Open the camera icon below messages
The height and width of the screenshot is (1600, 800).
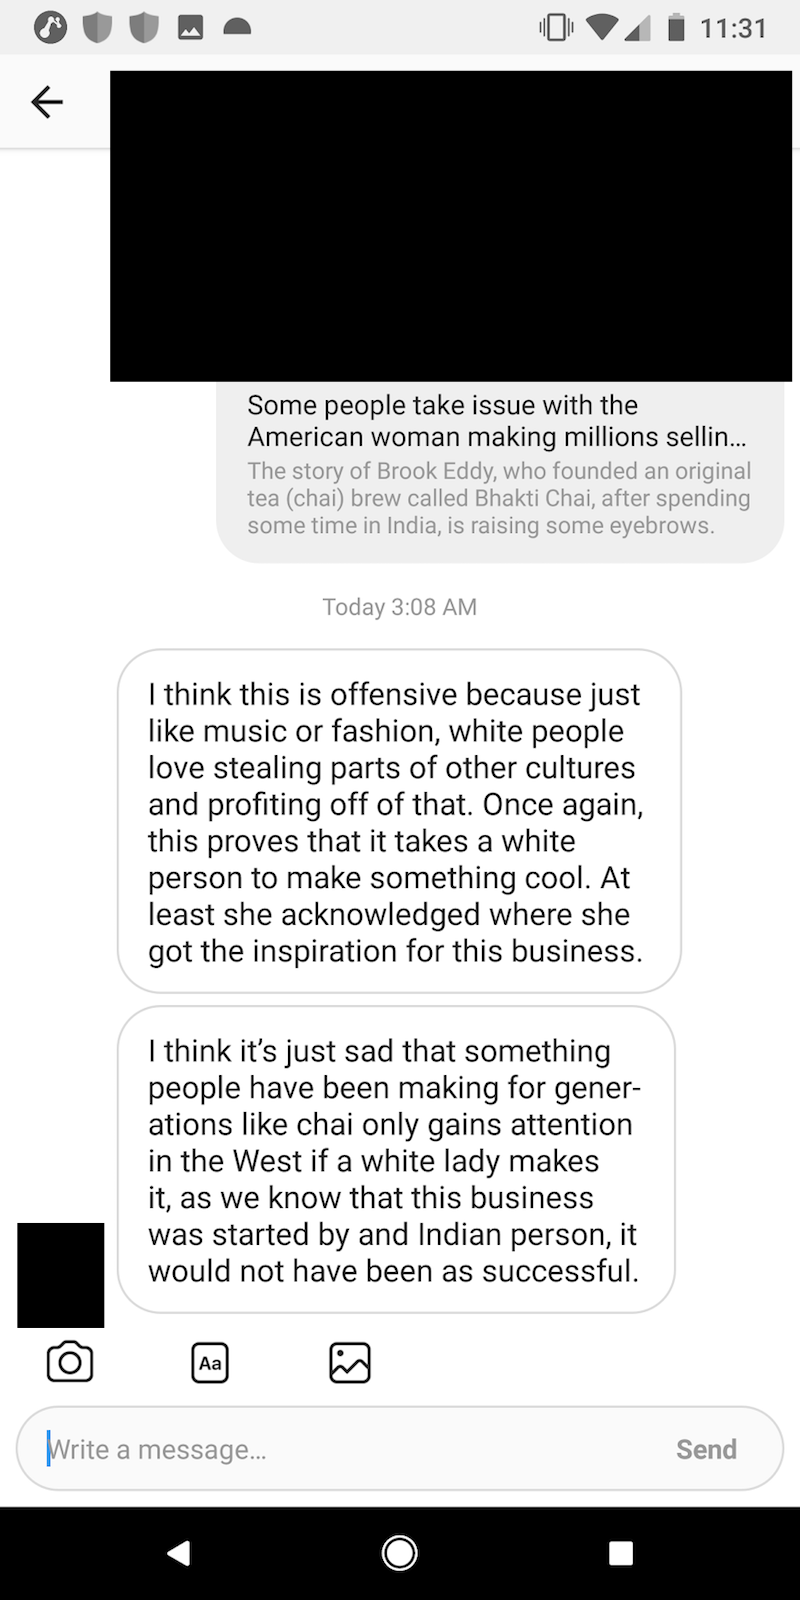point(70,1362)
